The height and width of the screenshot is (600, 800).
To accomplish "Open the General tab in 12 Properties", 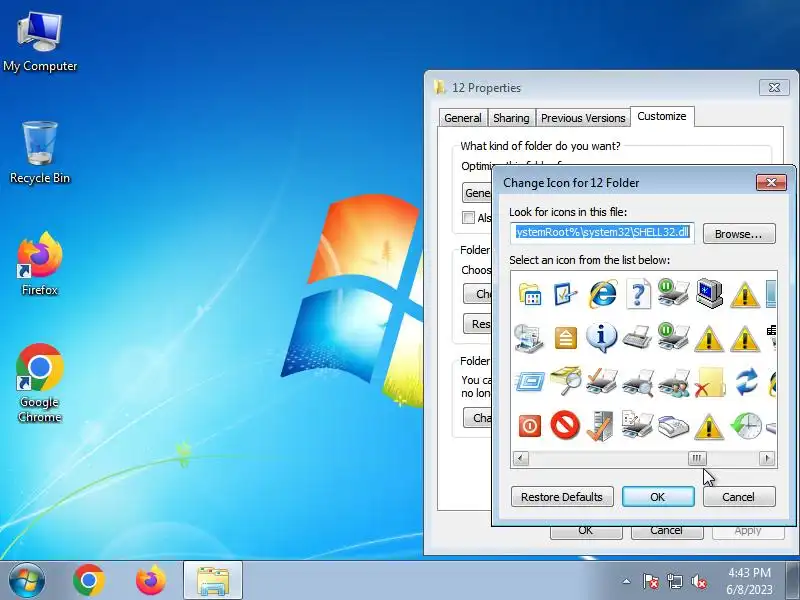I will pyautogui.click(x=463, y=118).
